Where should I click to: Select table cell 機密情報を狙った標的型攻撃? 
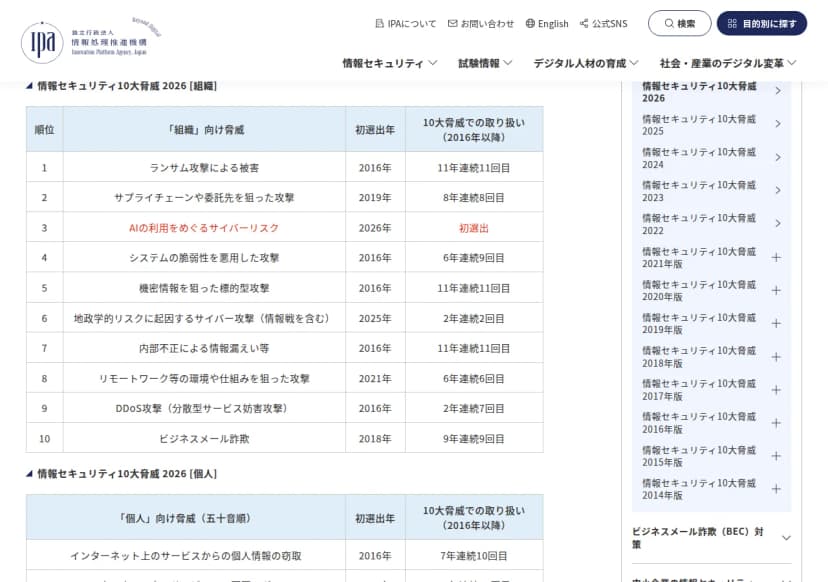click(204, 288)
